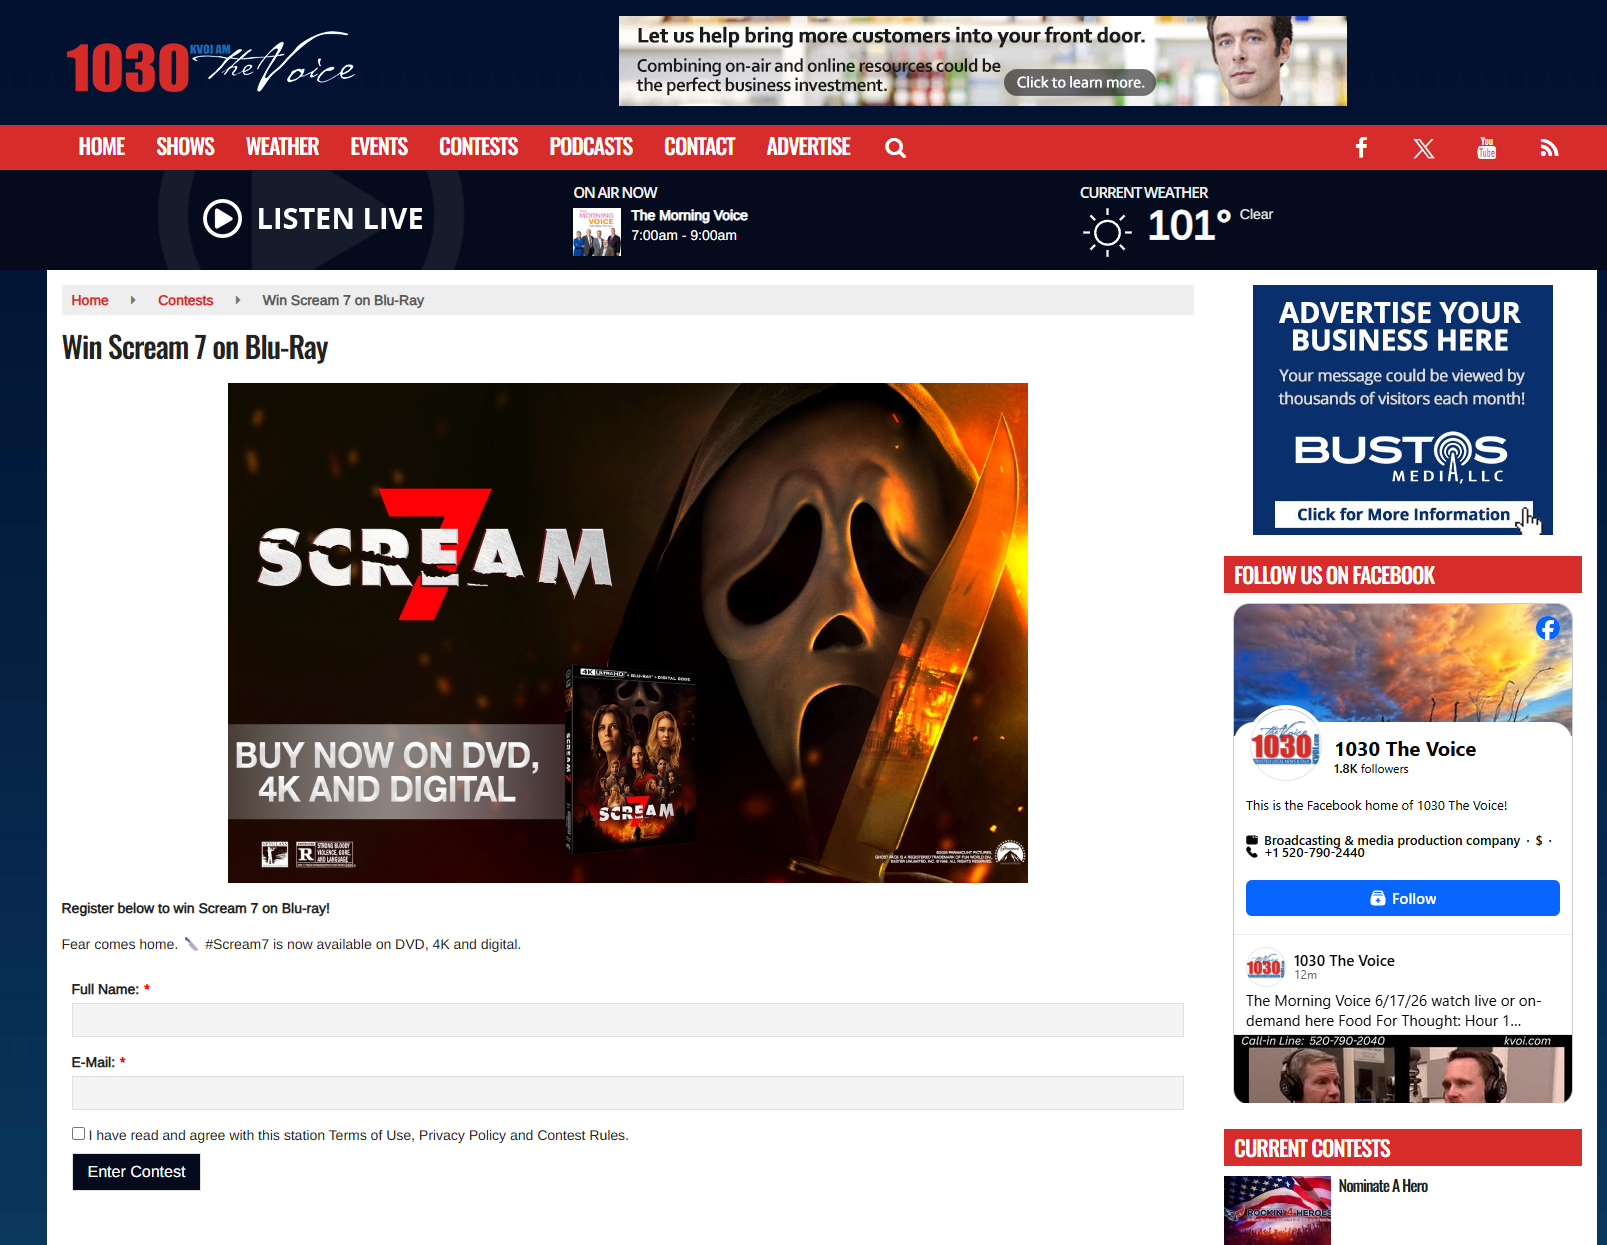Open the Advertise menu item
This screenshot has height=1245, width=1607.
(x=808, y=147)
